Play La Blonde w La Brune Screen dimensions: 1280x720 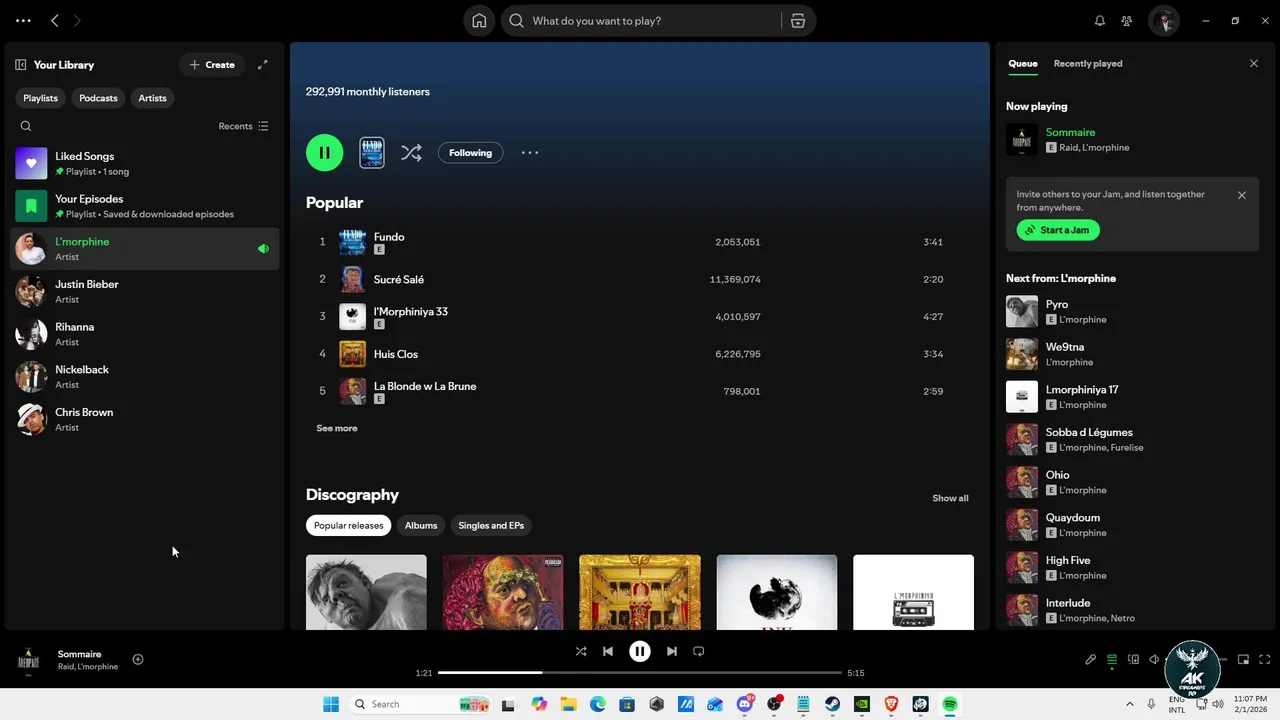(x=640, y=391)
